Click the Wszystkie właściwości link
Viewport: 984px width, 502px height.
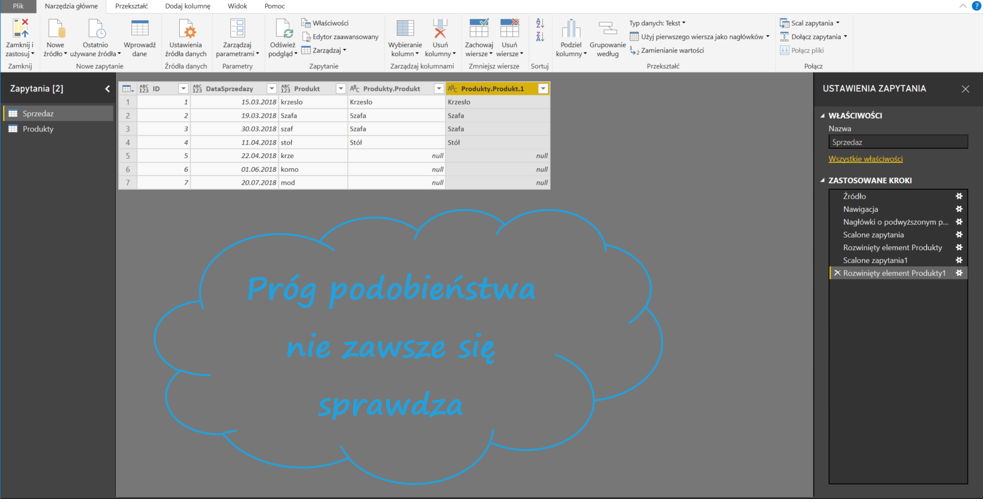coord(865,159)
